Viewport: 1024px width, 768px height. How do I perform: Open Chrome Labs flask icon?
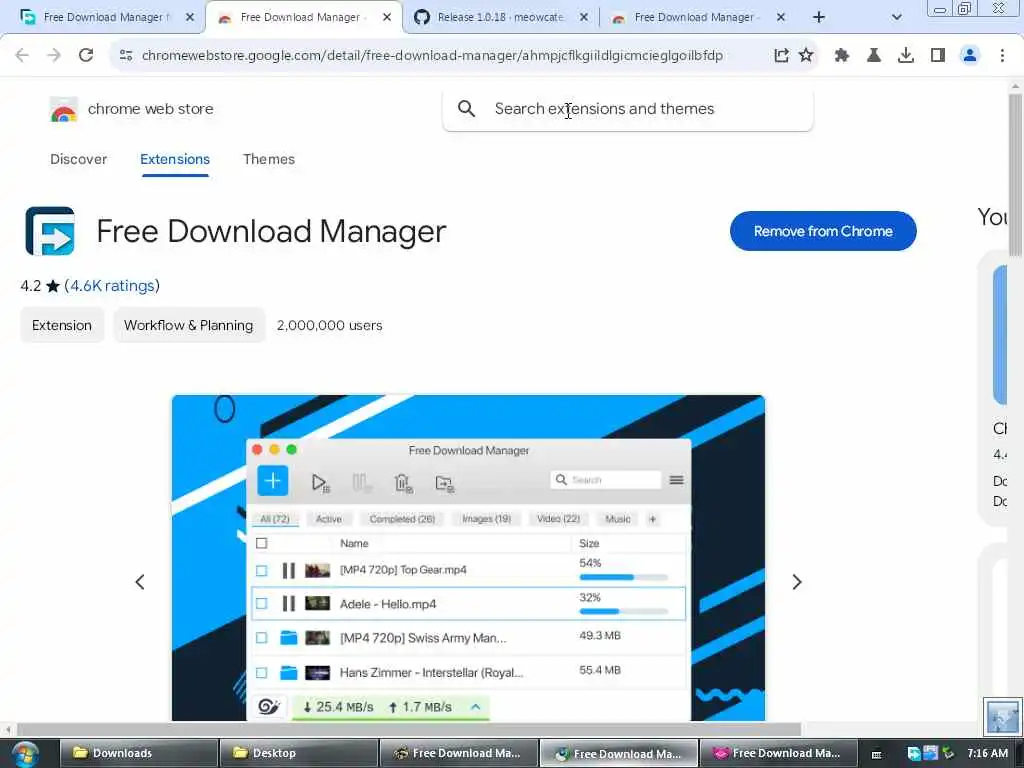point(874,56)
